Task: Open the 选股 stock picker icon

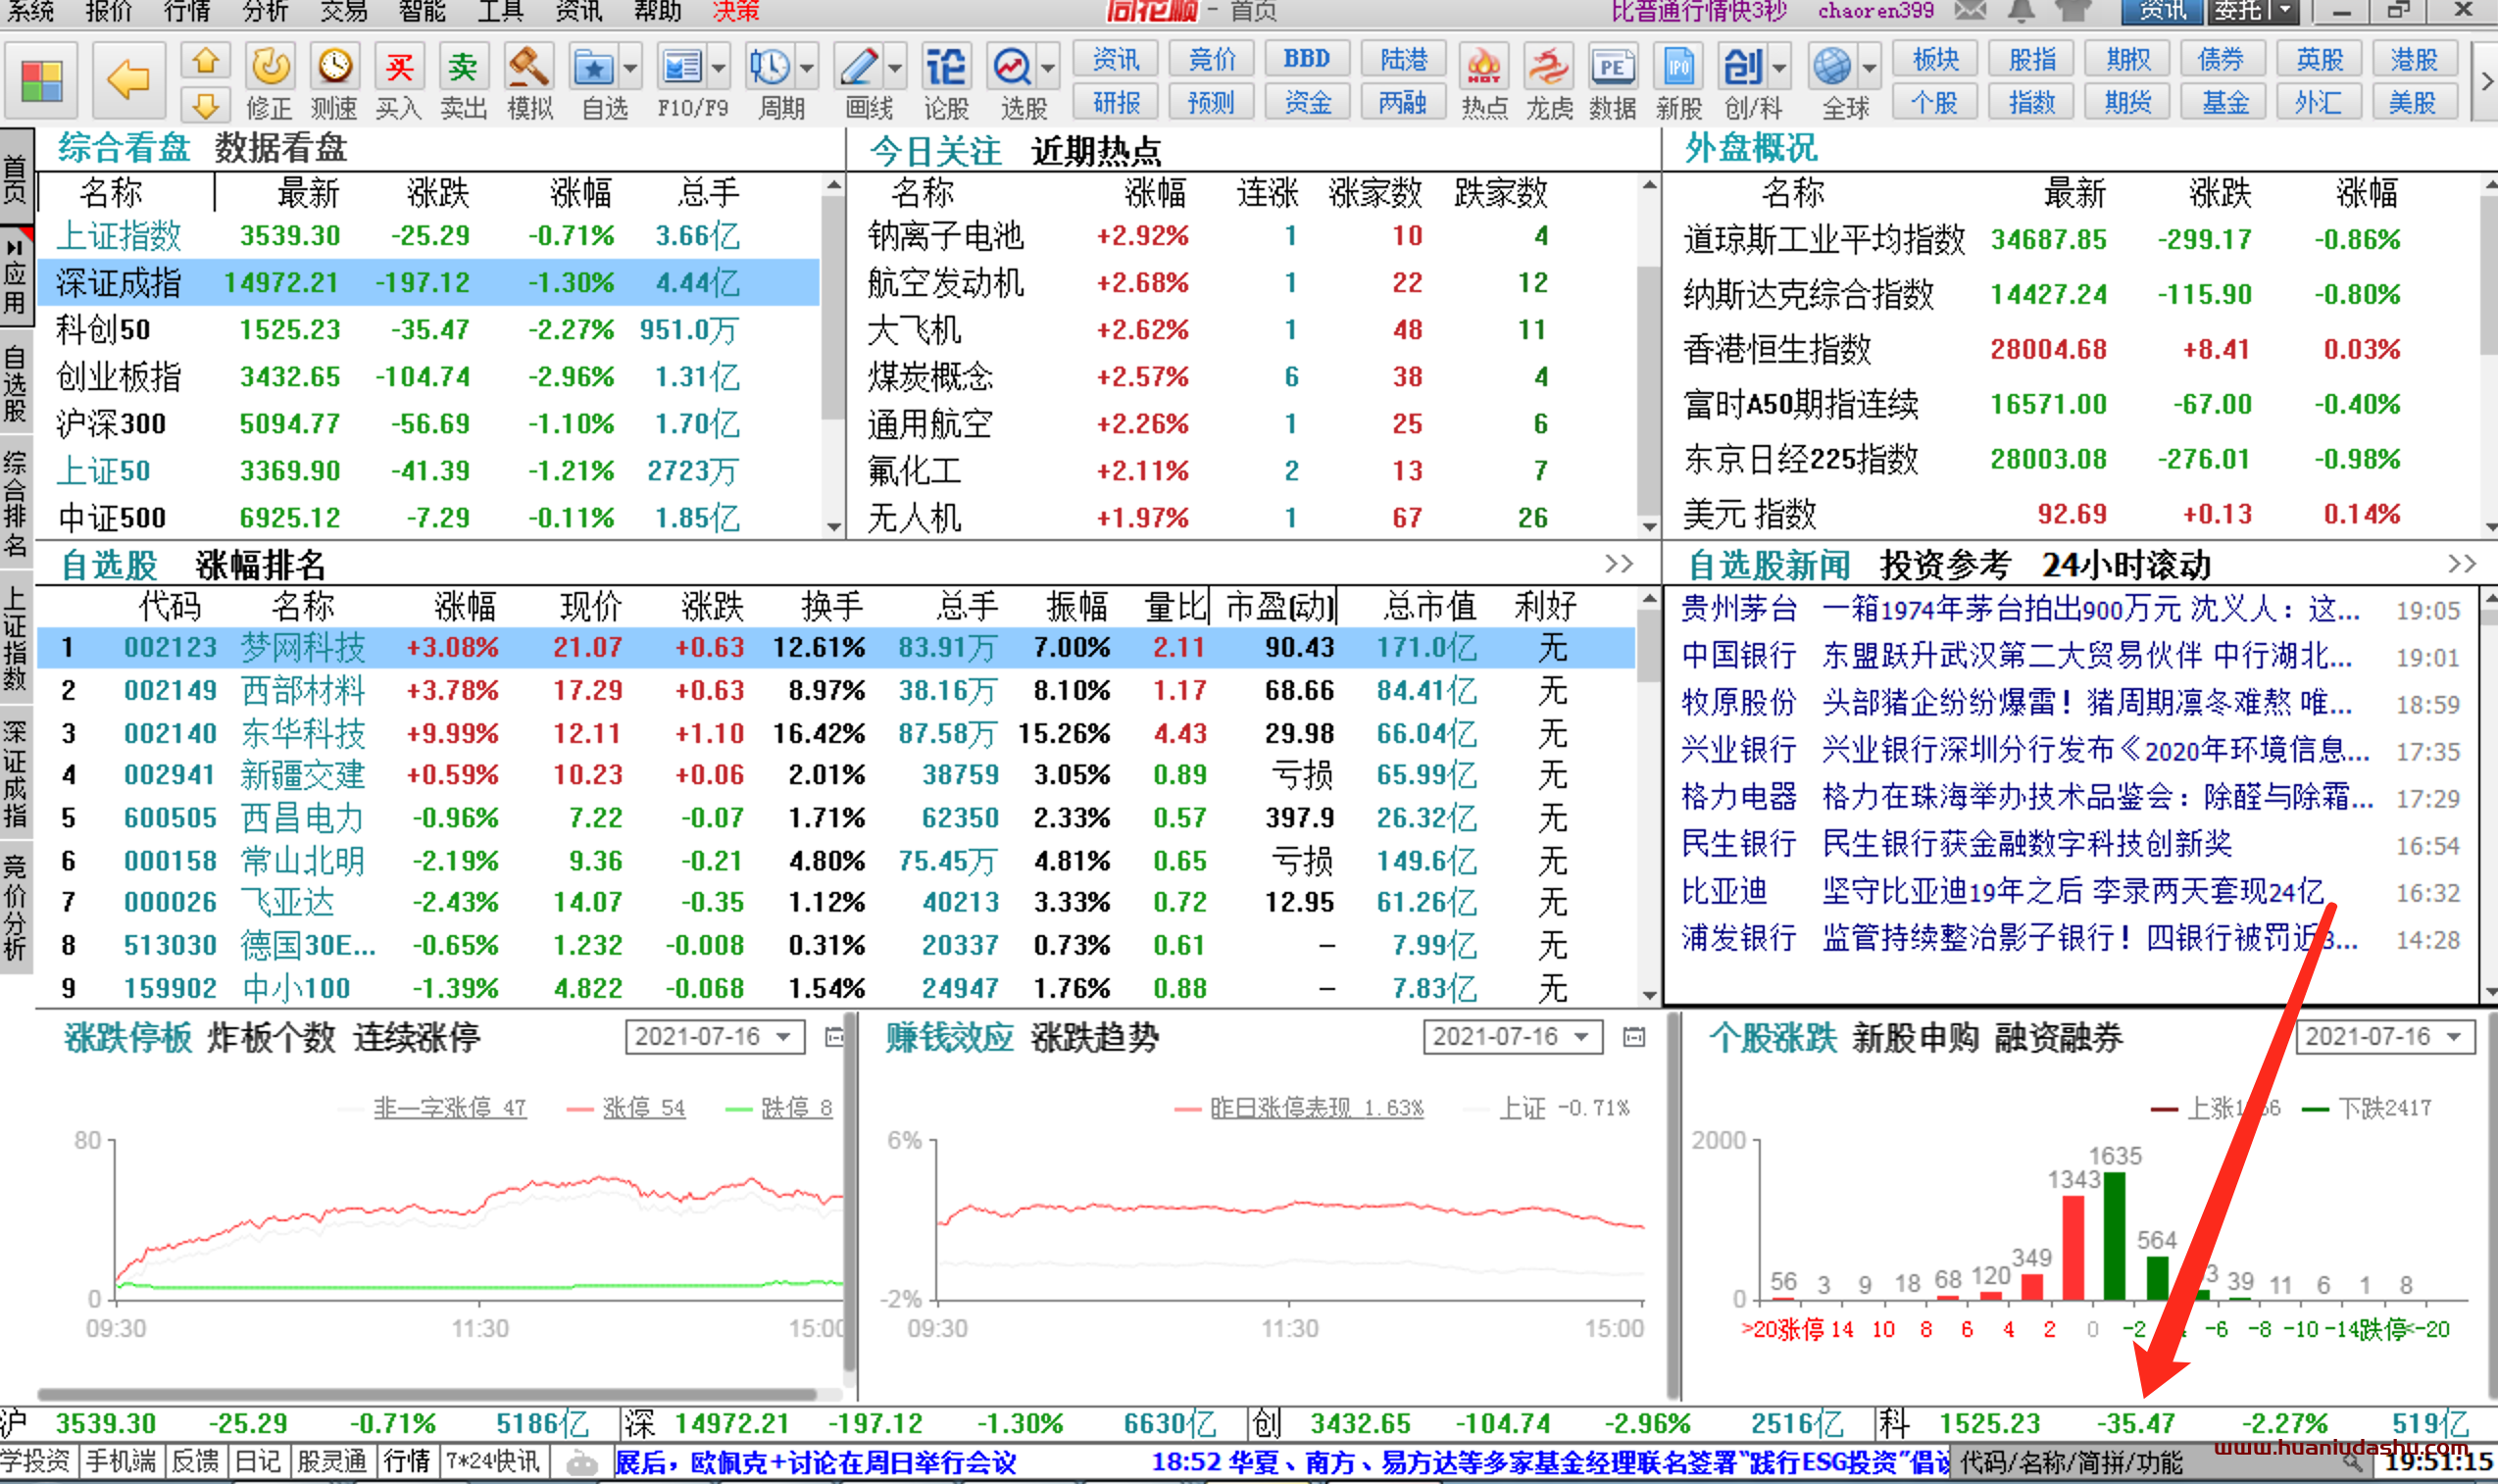Action: pyautogui.click(x=1012, y=68)
